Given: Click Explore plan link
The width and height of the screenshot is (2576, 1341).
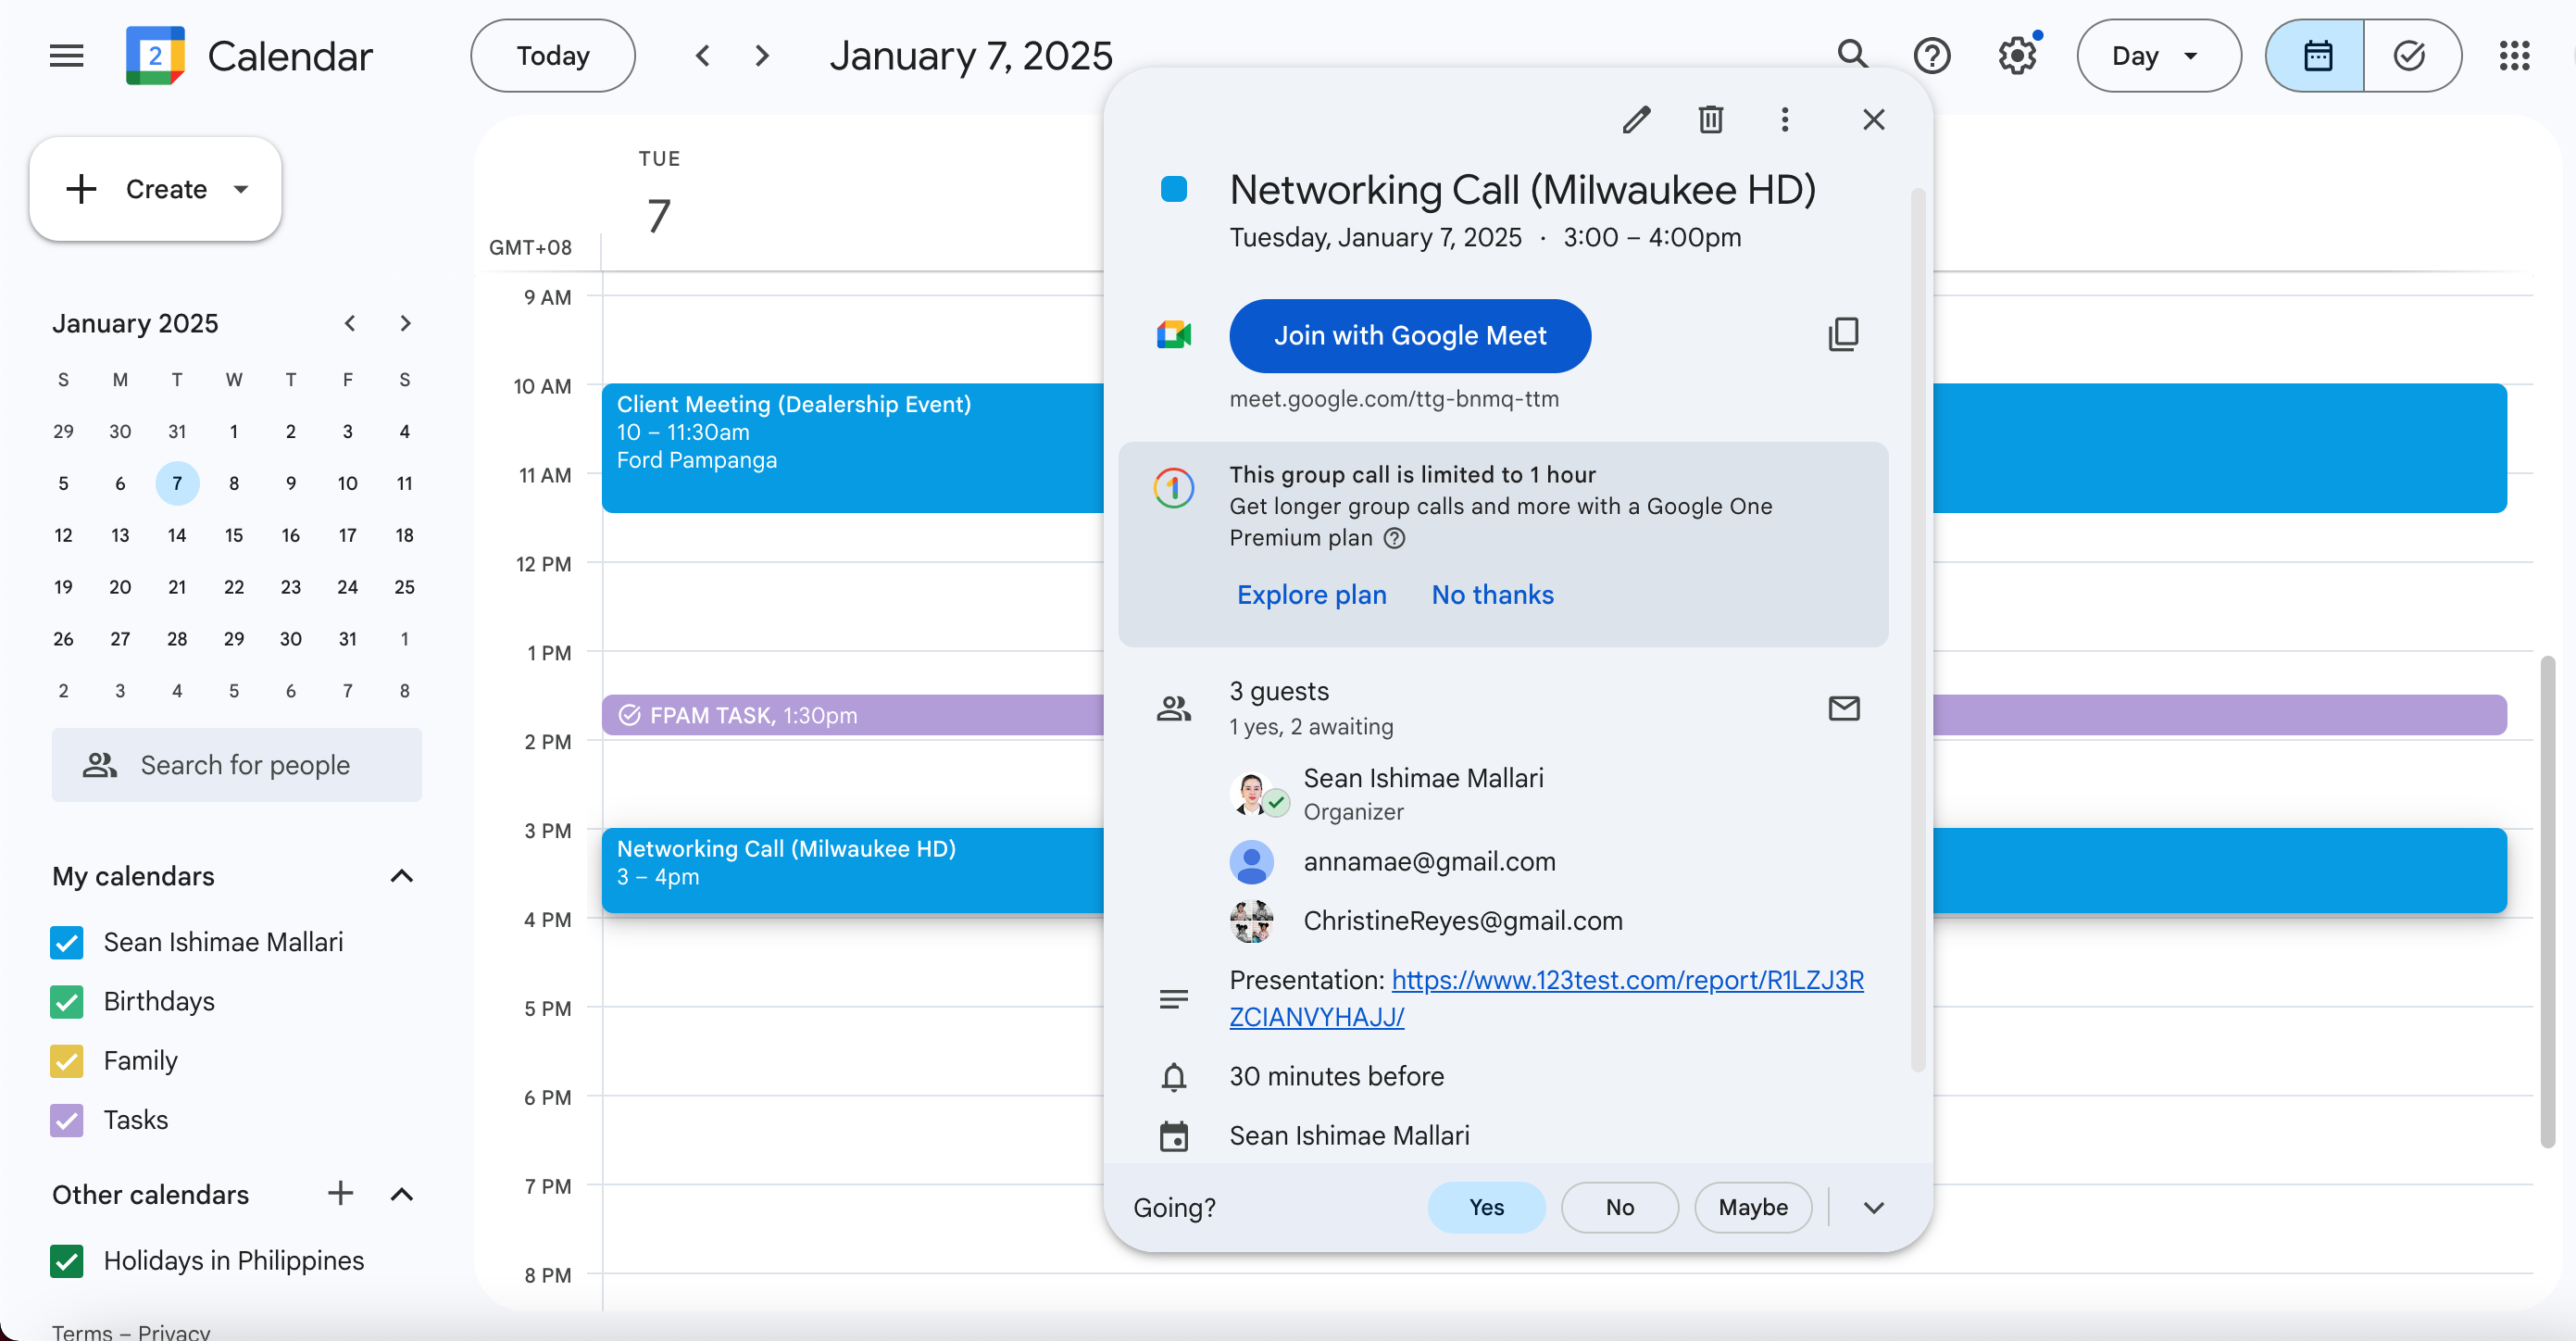Looking at the screenshot, I should coord(1311,595).
